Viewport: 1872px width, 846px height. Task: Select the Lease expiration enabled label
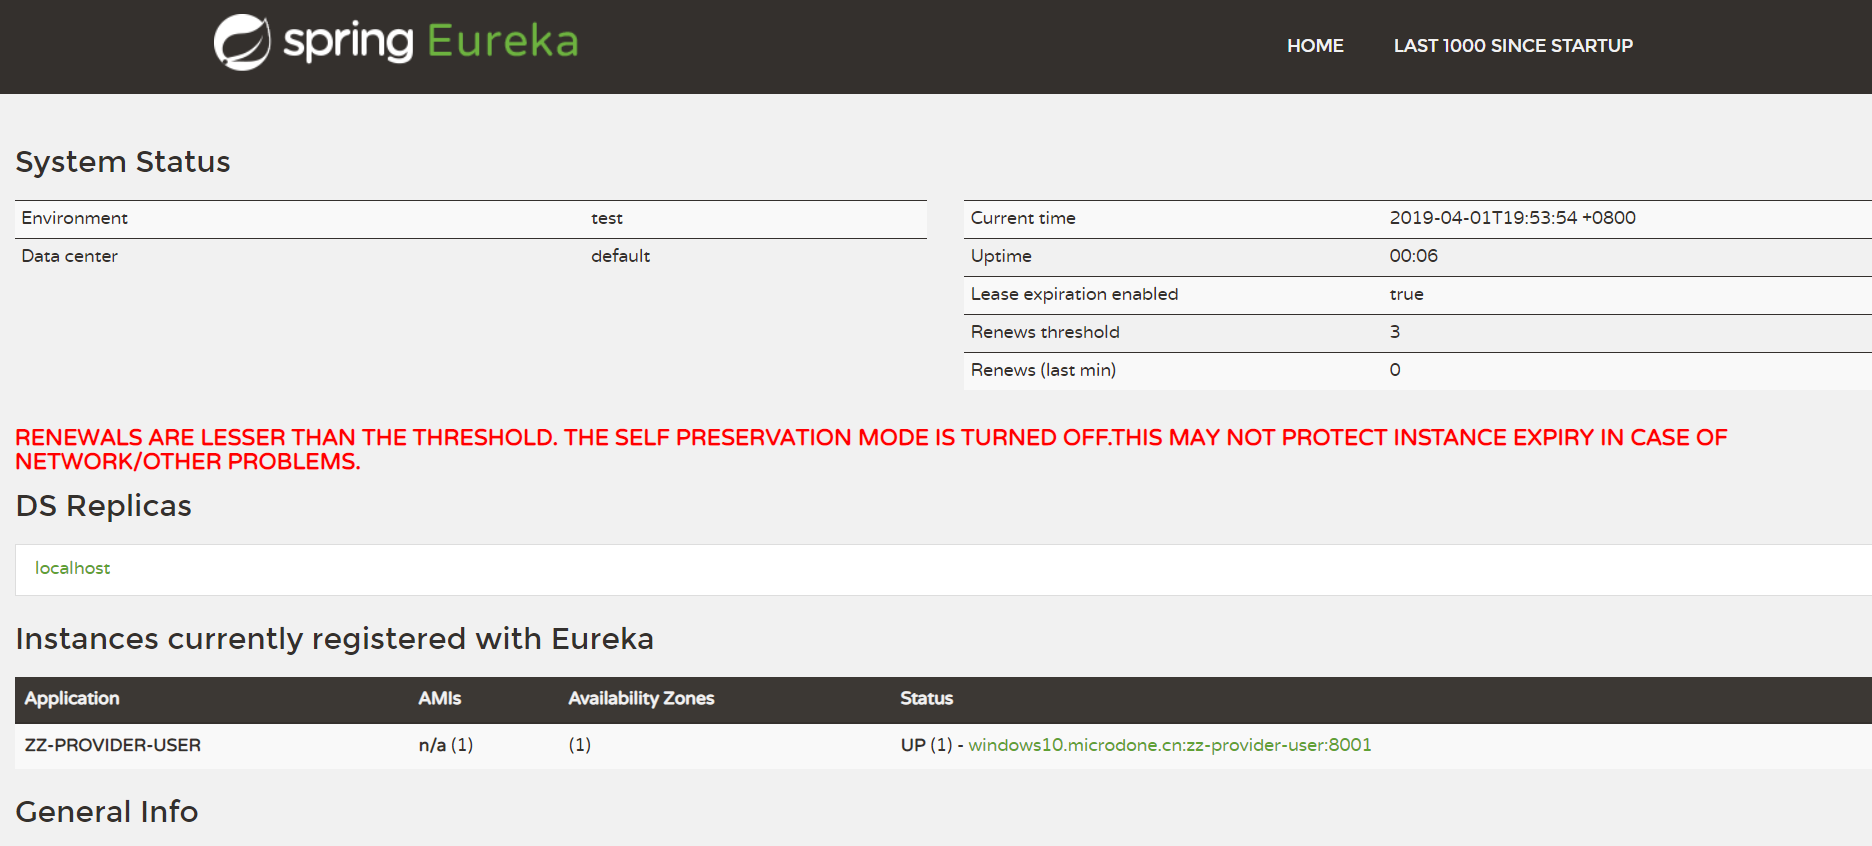tap(1074, 294)
